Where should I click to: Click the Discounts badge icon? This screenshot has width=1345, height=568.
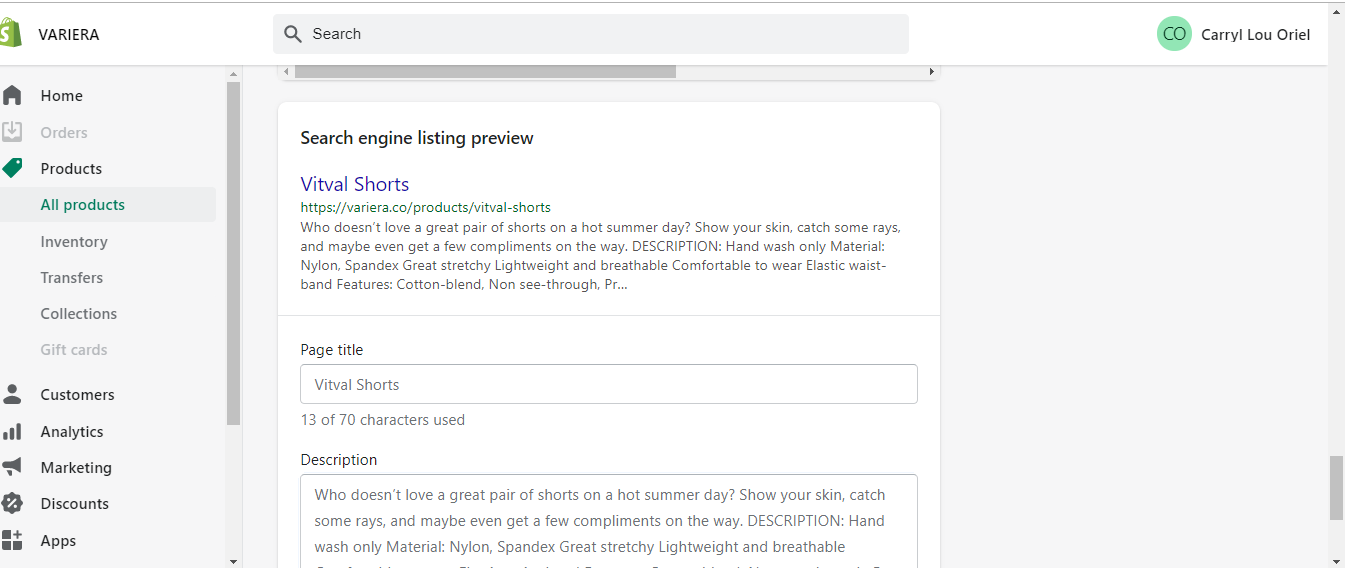12,503
